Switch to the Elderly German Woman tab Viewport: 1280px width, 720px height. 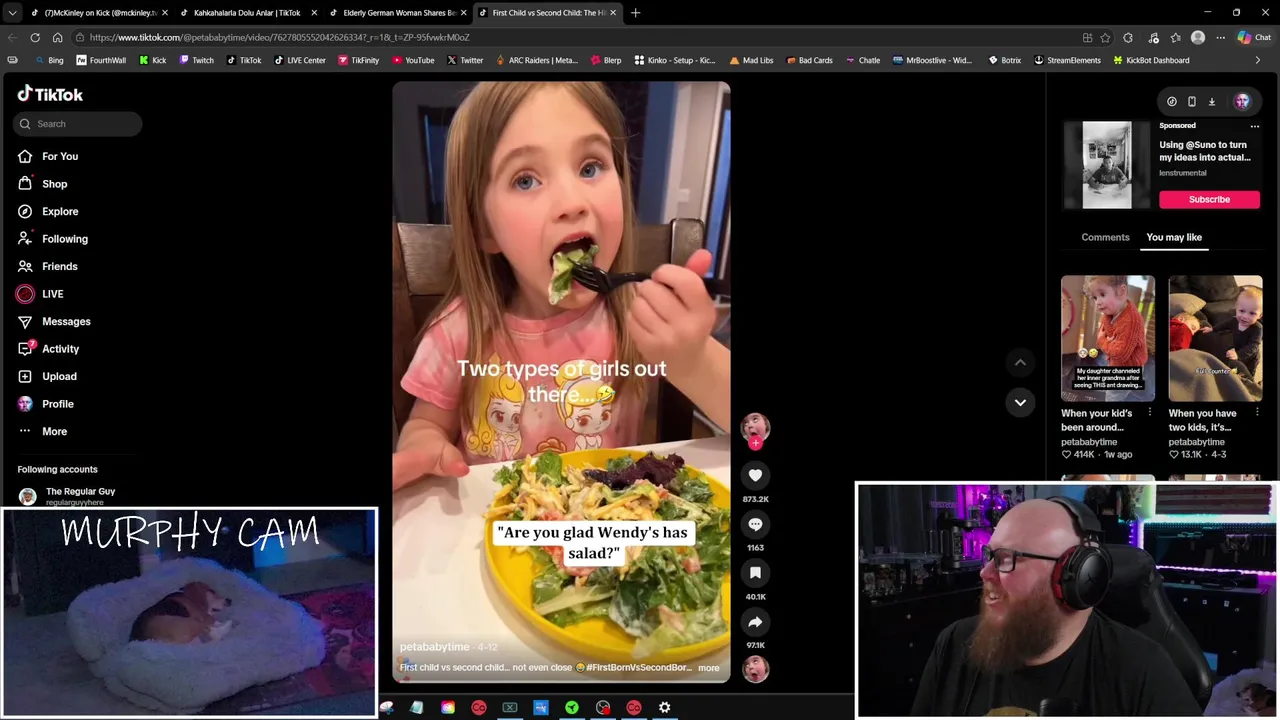(x=397, y=13)
